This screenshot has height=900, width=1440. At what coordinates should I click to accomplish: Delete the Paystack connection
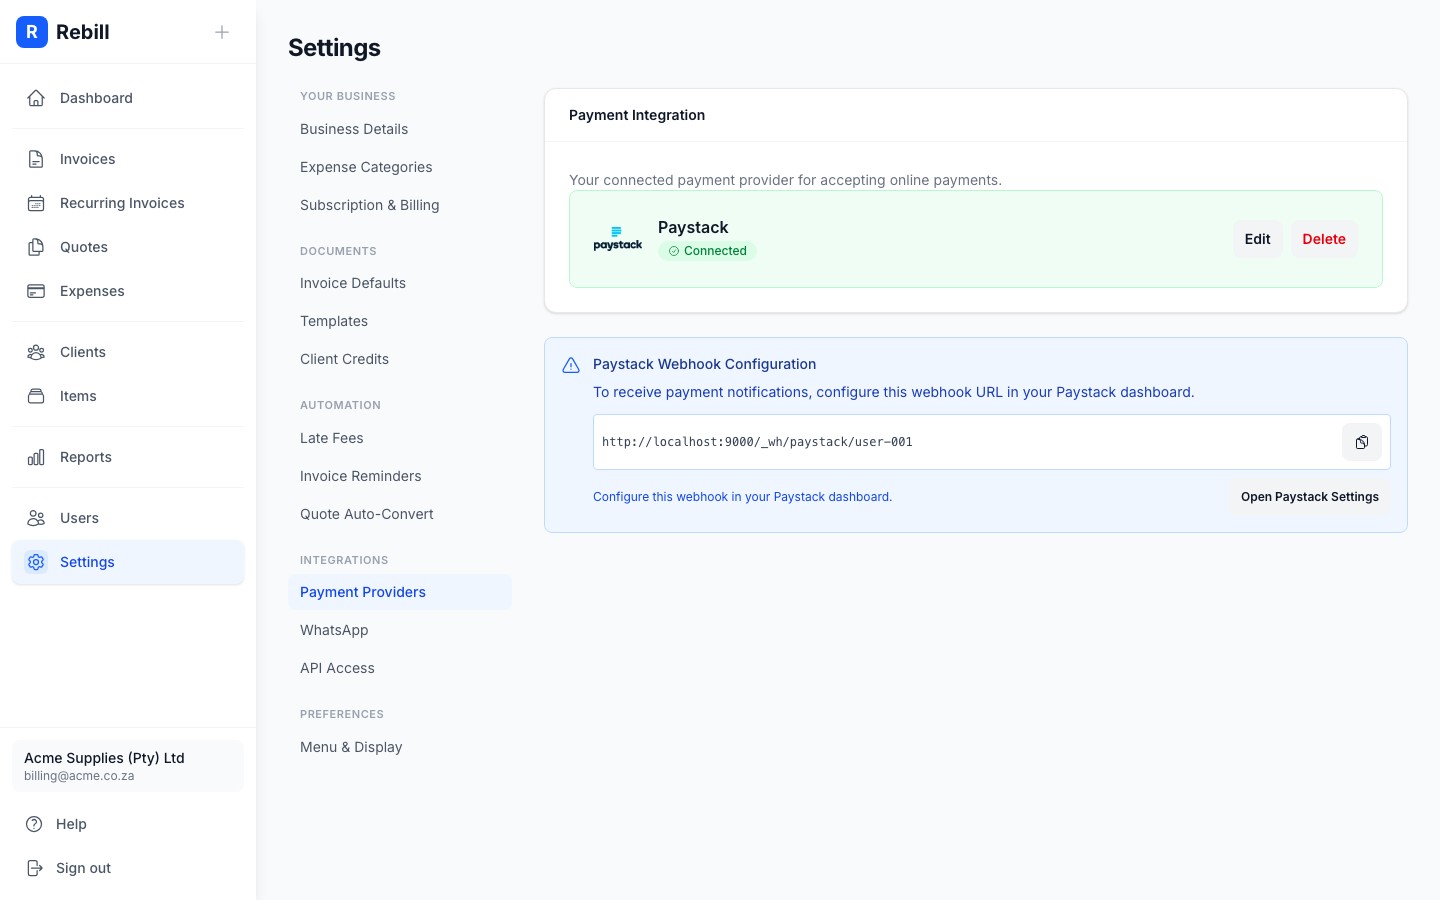click(1324, 239)
